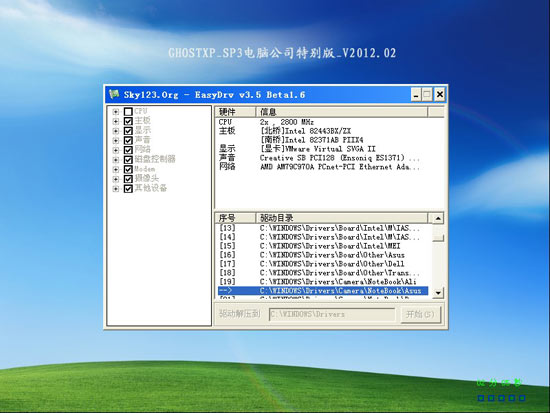Expand the CPU tree node

[x=115, y=112]
